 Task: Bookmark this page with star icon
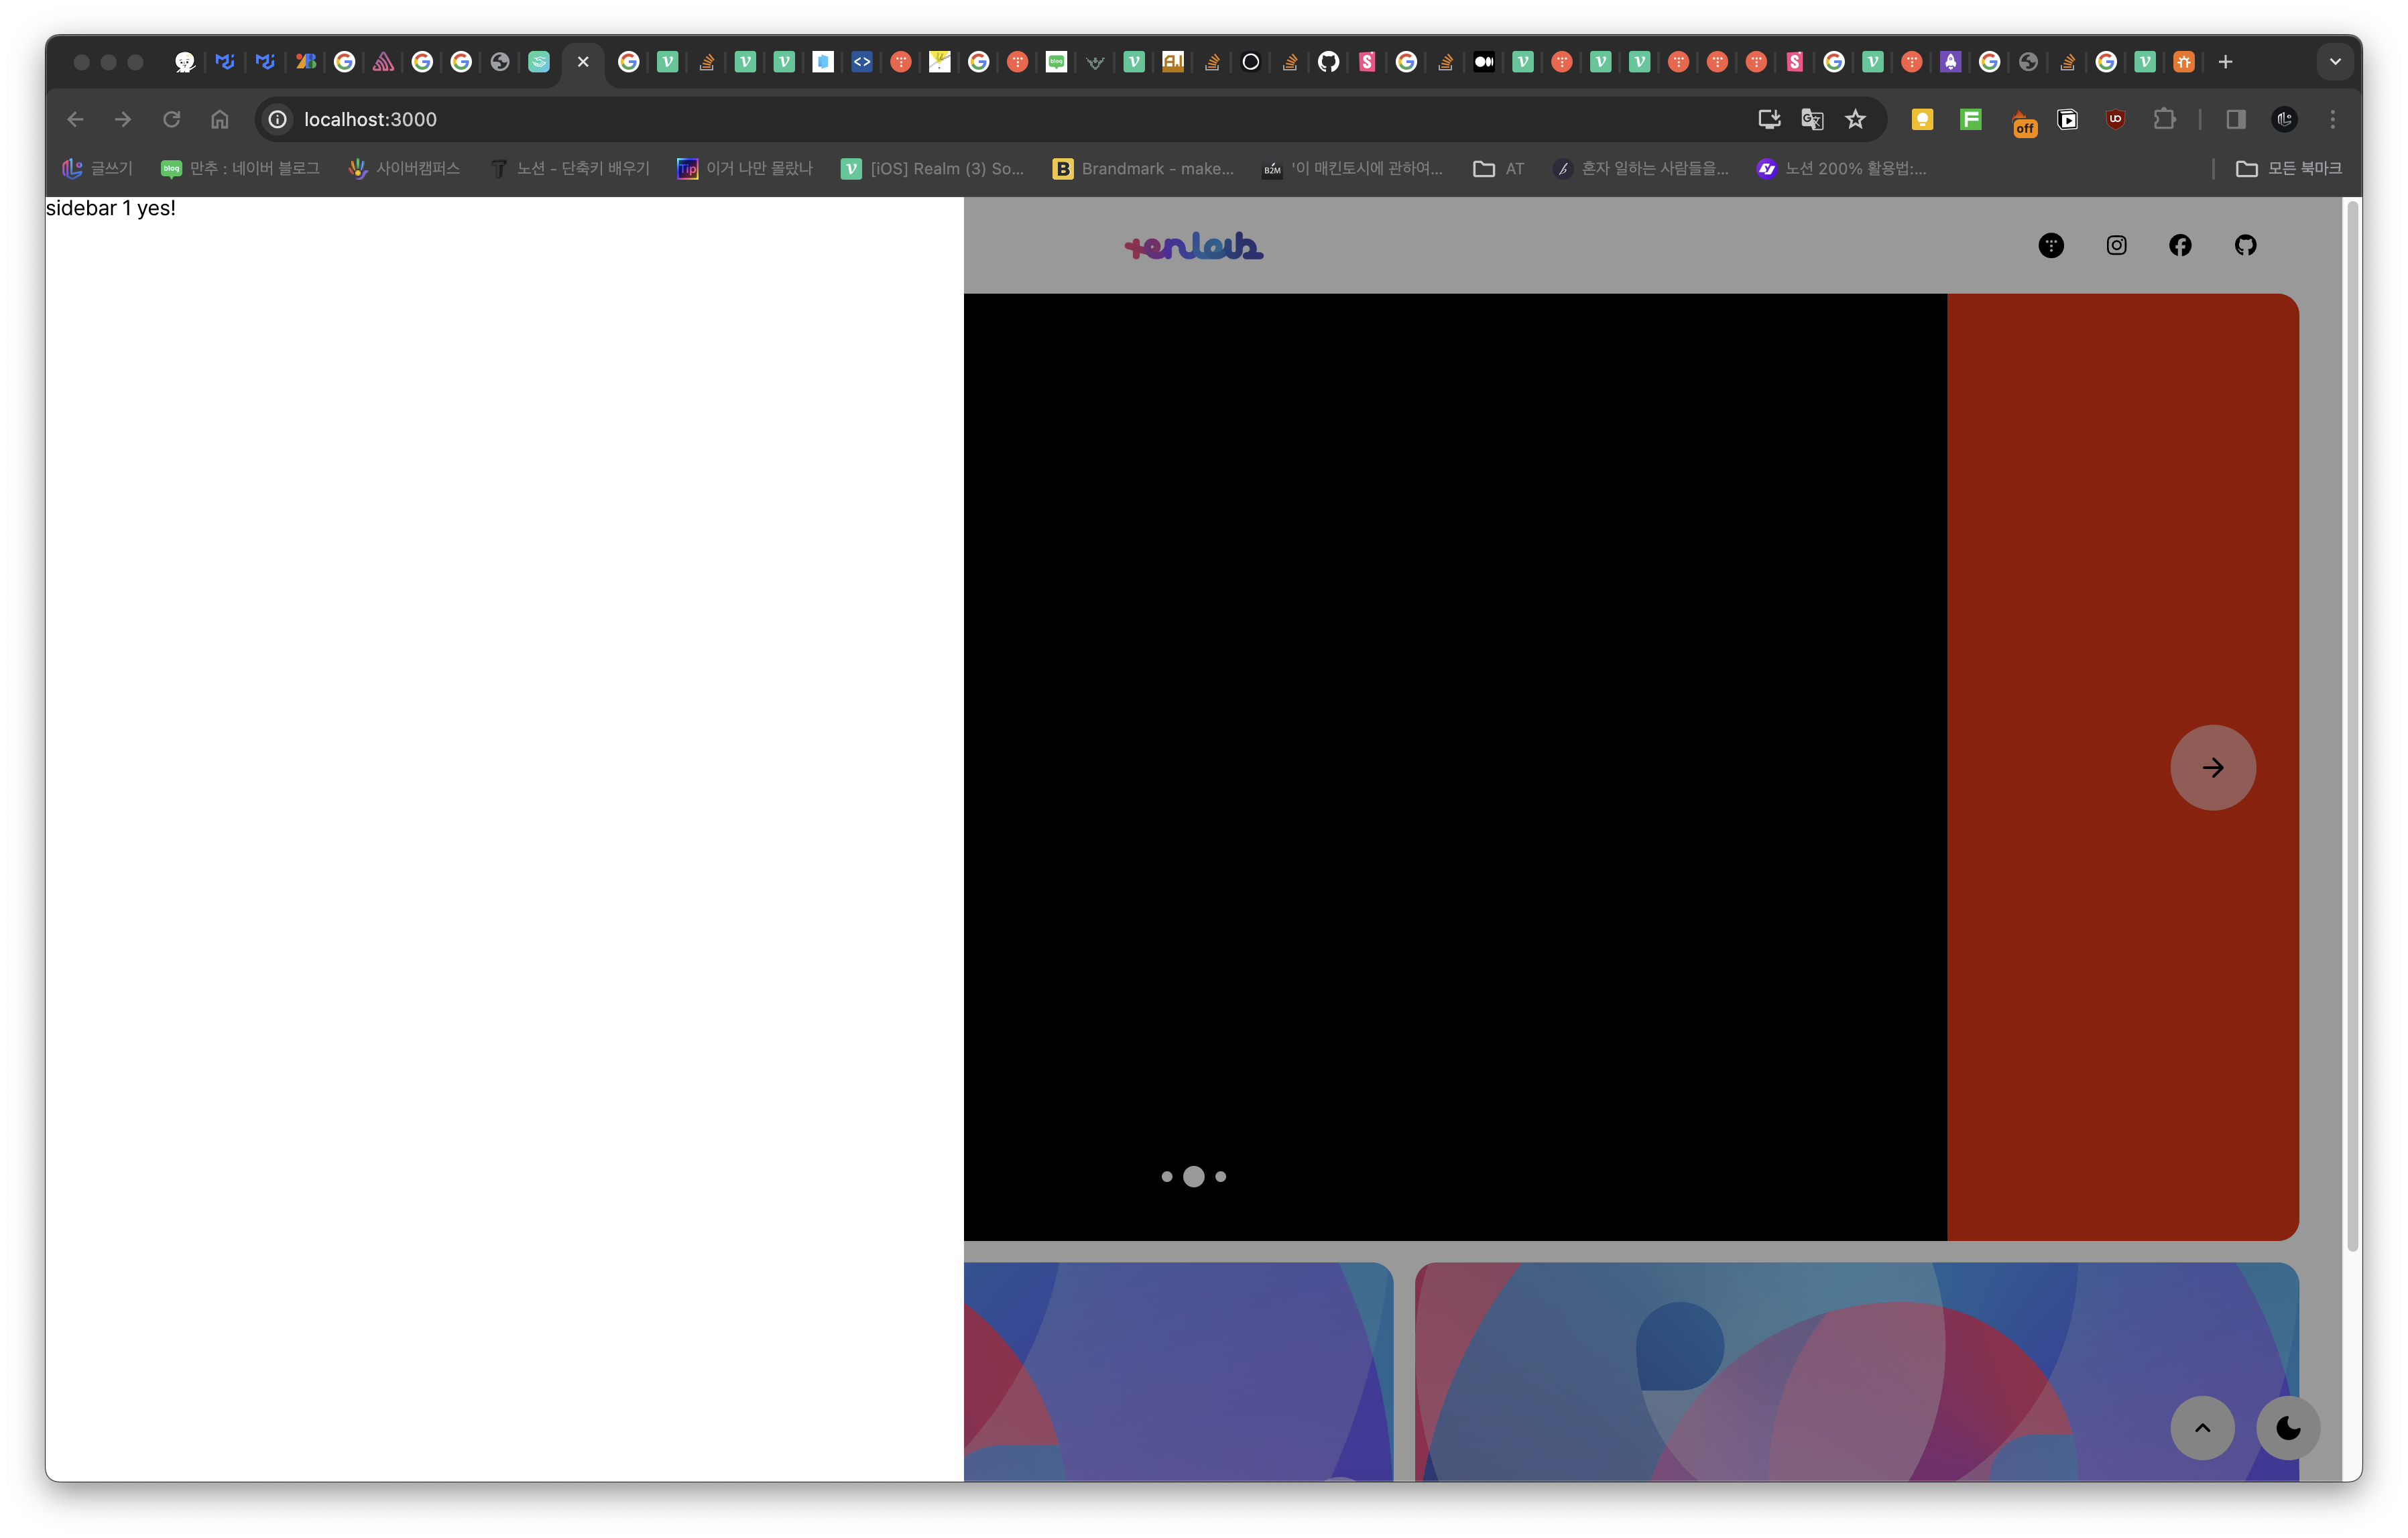pyautogui.click(x=1855, y=120)
